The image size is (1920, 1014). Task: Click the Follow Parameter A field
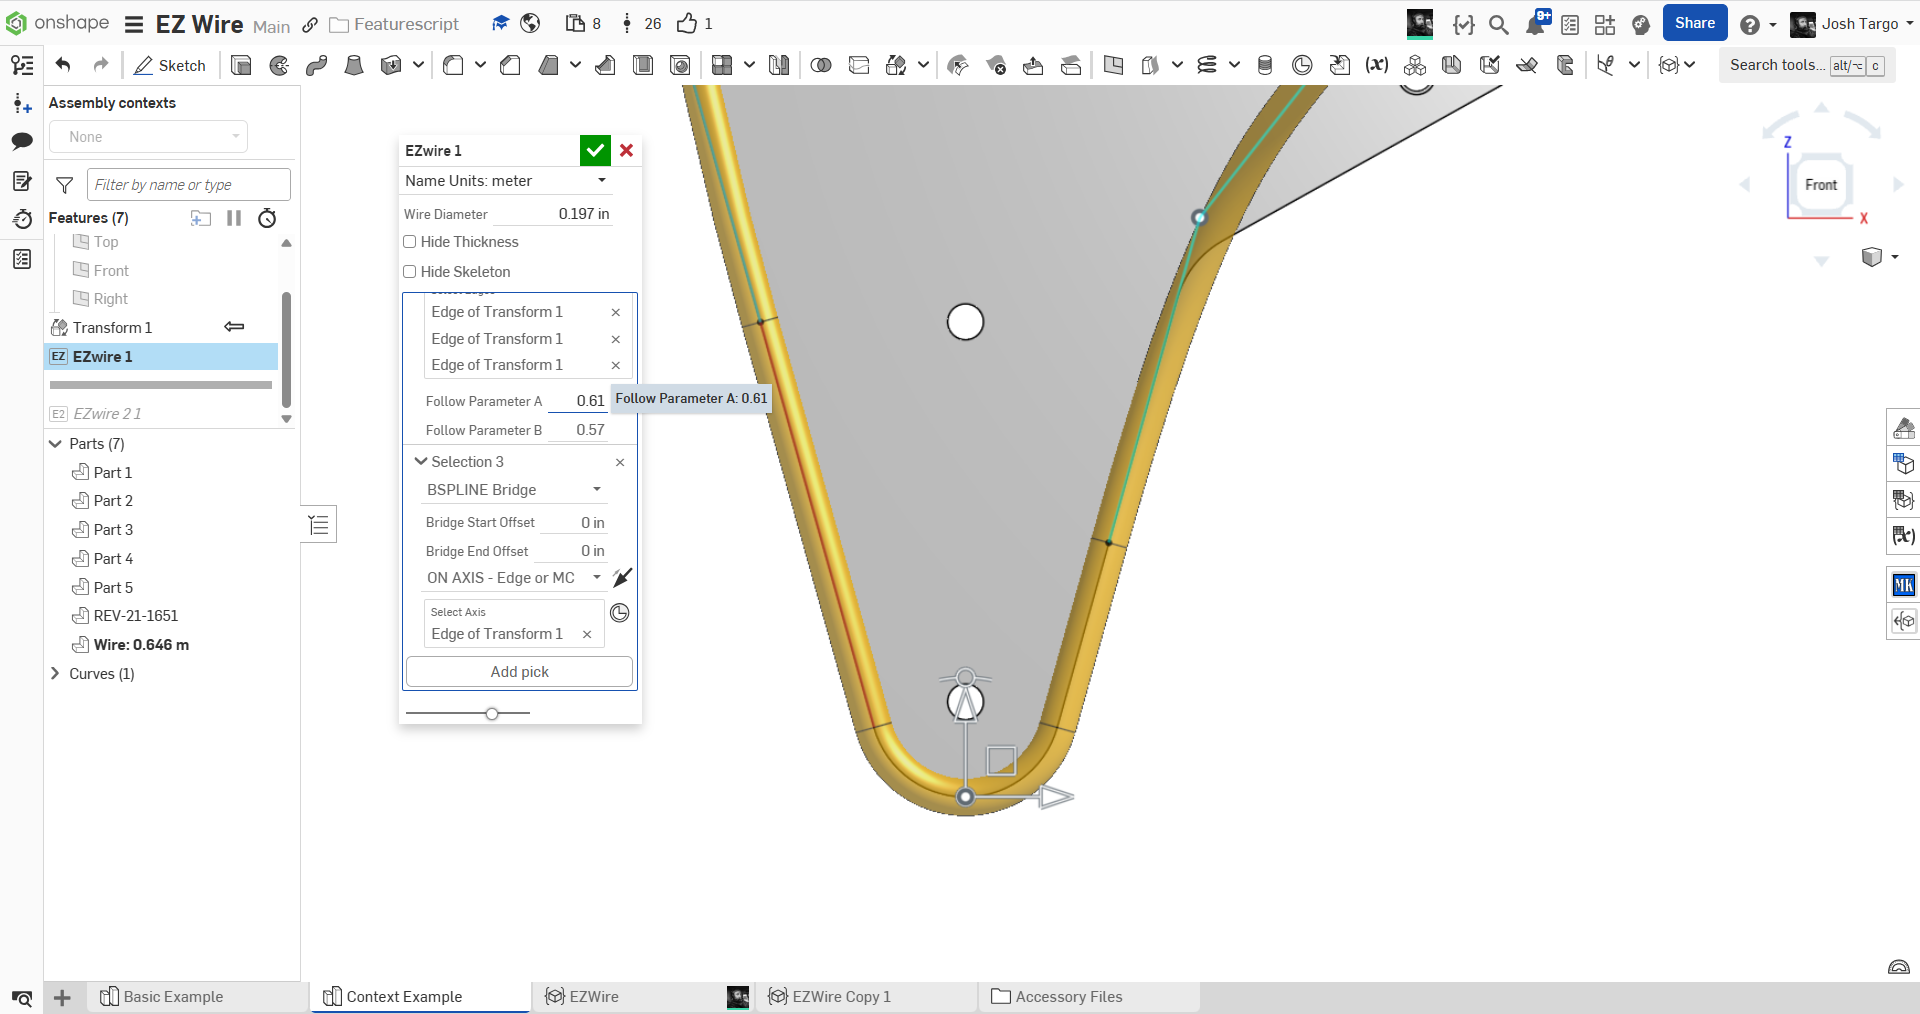click(x=578, y=401)
